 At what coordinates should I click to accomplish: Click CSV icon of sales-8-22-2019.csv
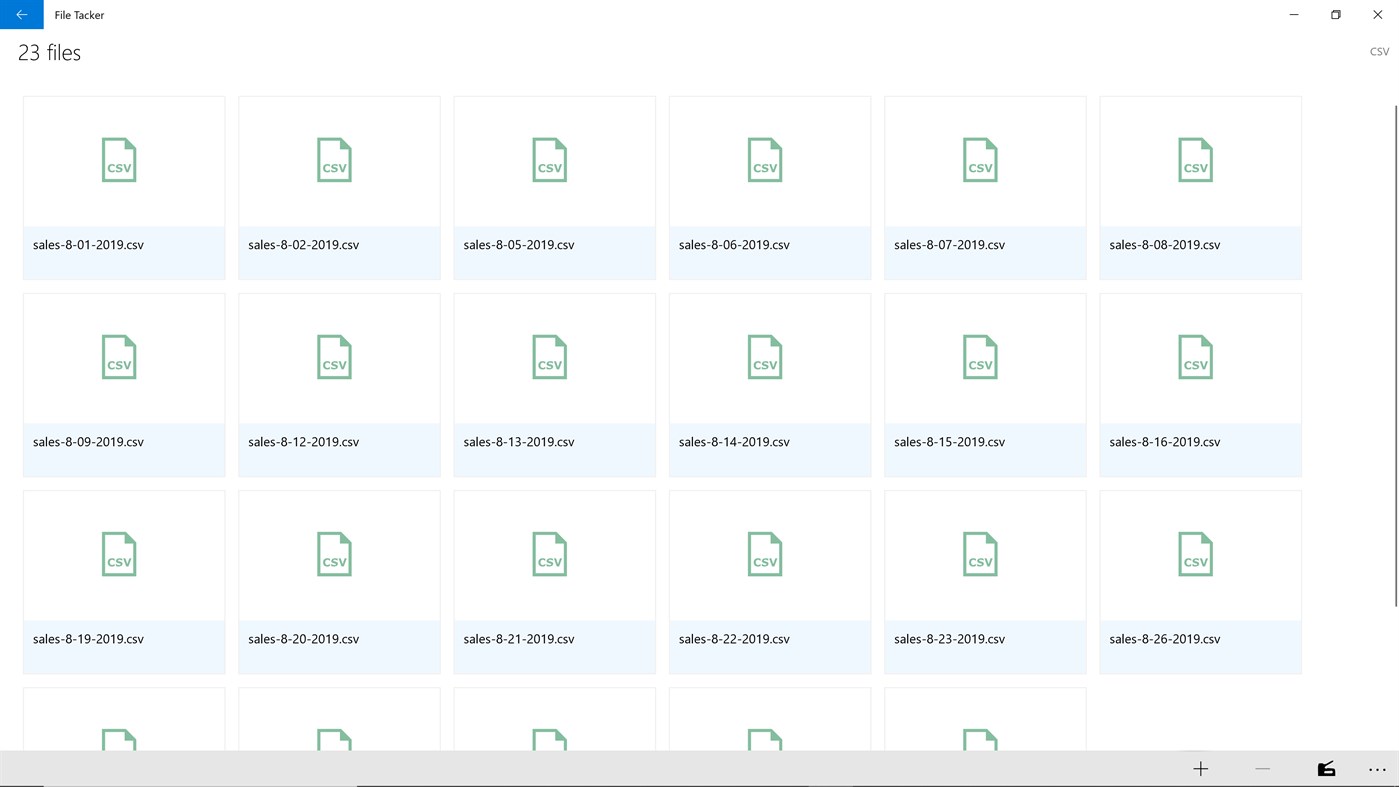click(x=765, y=554)
